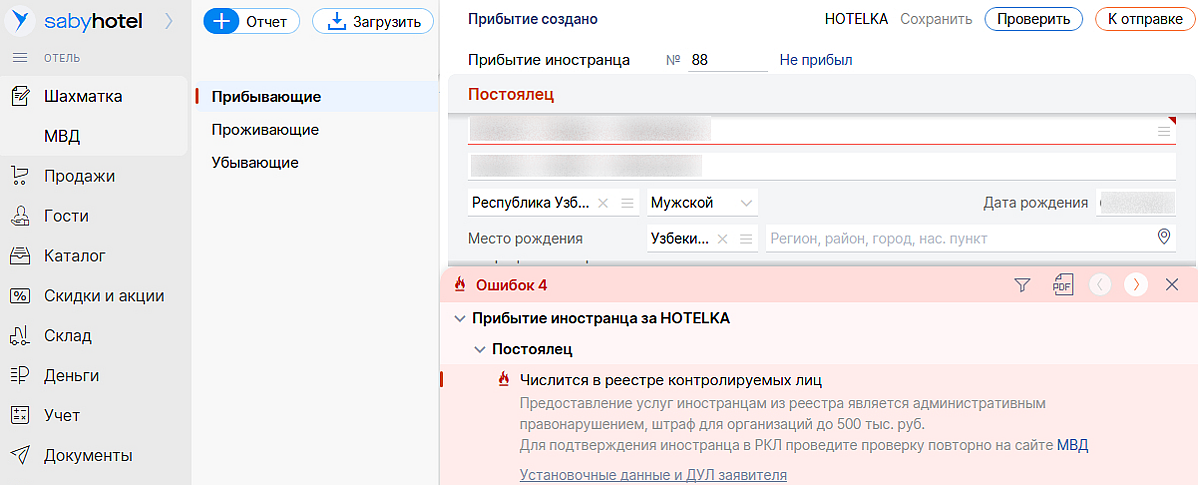Open citizenship list beside Республика Узб...

[x=627, y=203]
